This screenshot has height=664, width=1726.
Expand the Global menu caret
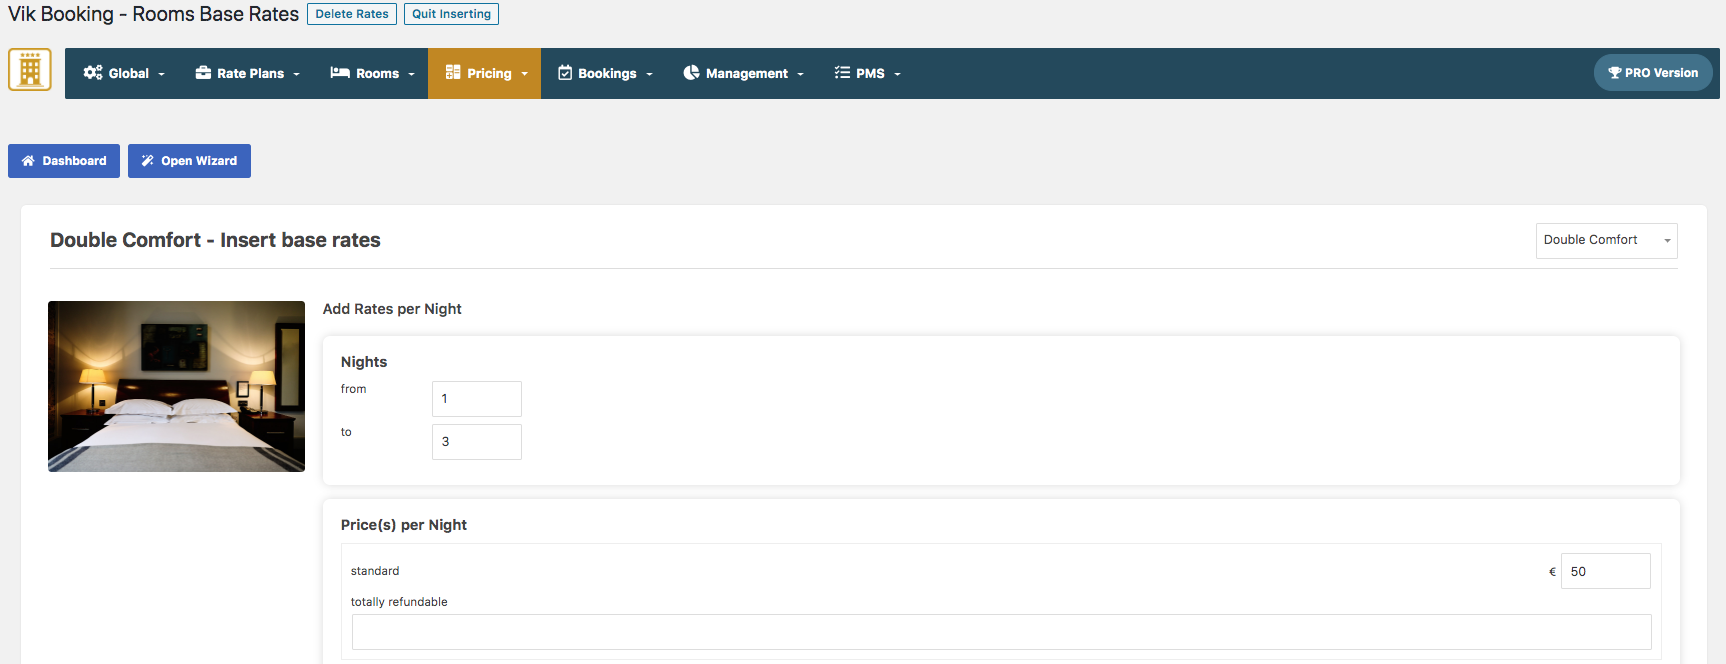(x=161, y=74)
